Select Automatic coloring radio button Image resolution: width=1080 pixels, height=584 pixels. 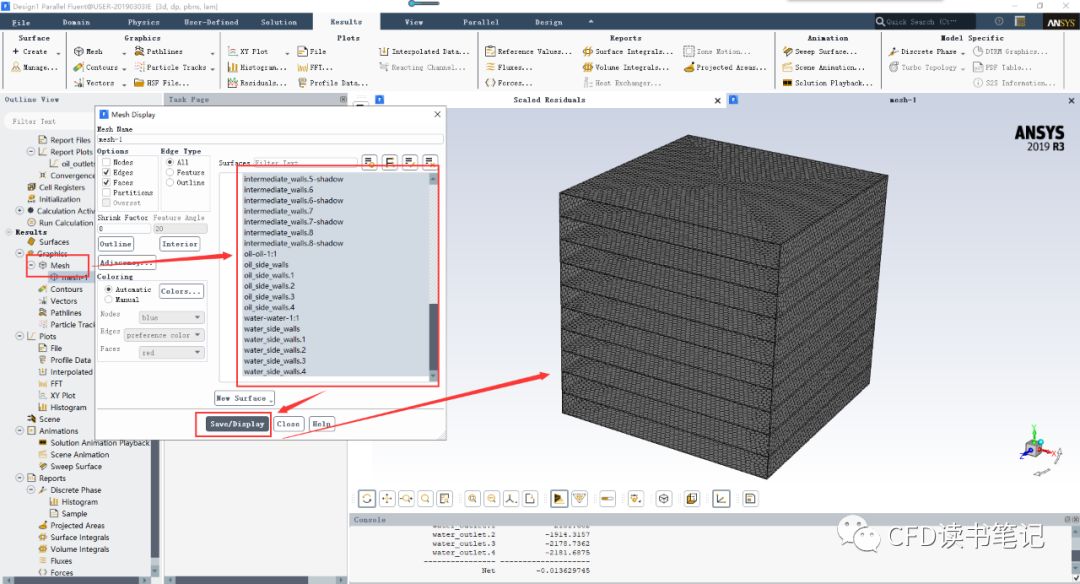pos(108,289)
